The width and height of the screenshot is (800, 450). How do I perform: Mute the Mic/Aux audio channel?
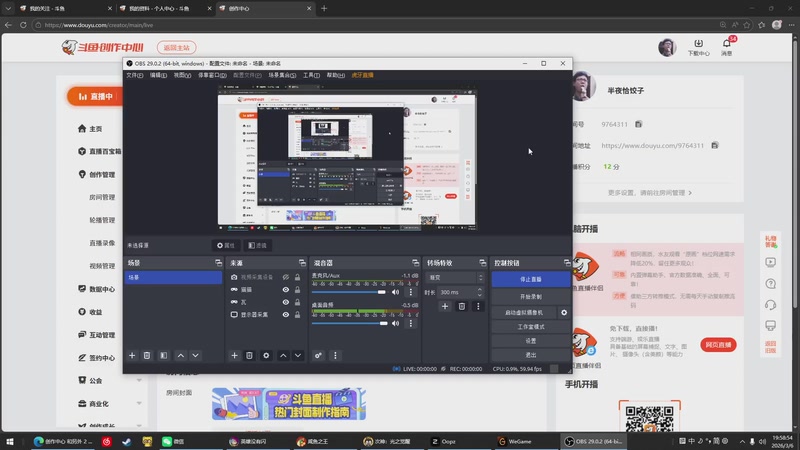pos(395,292)
